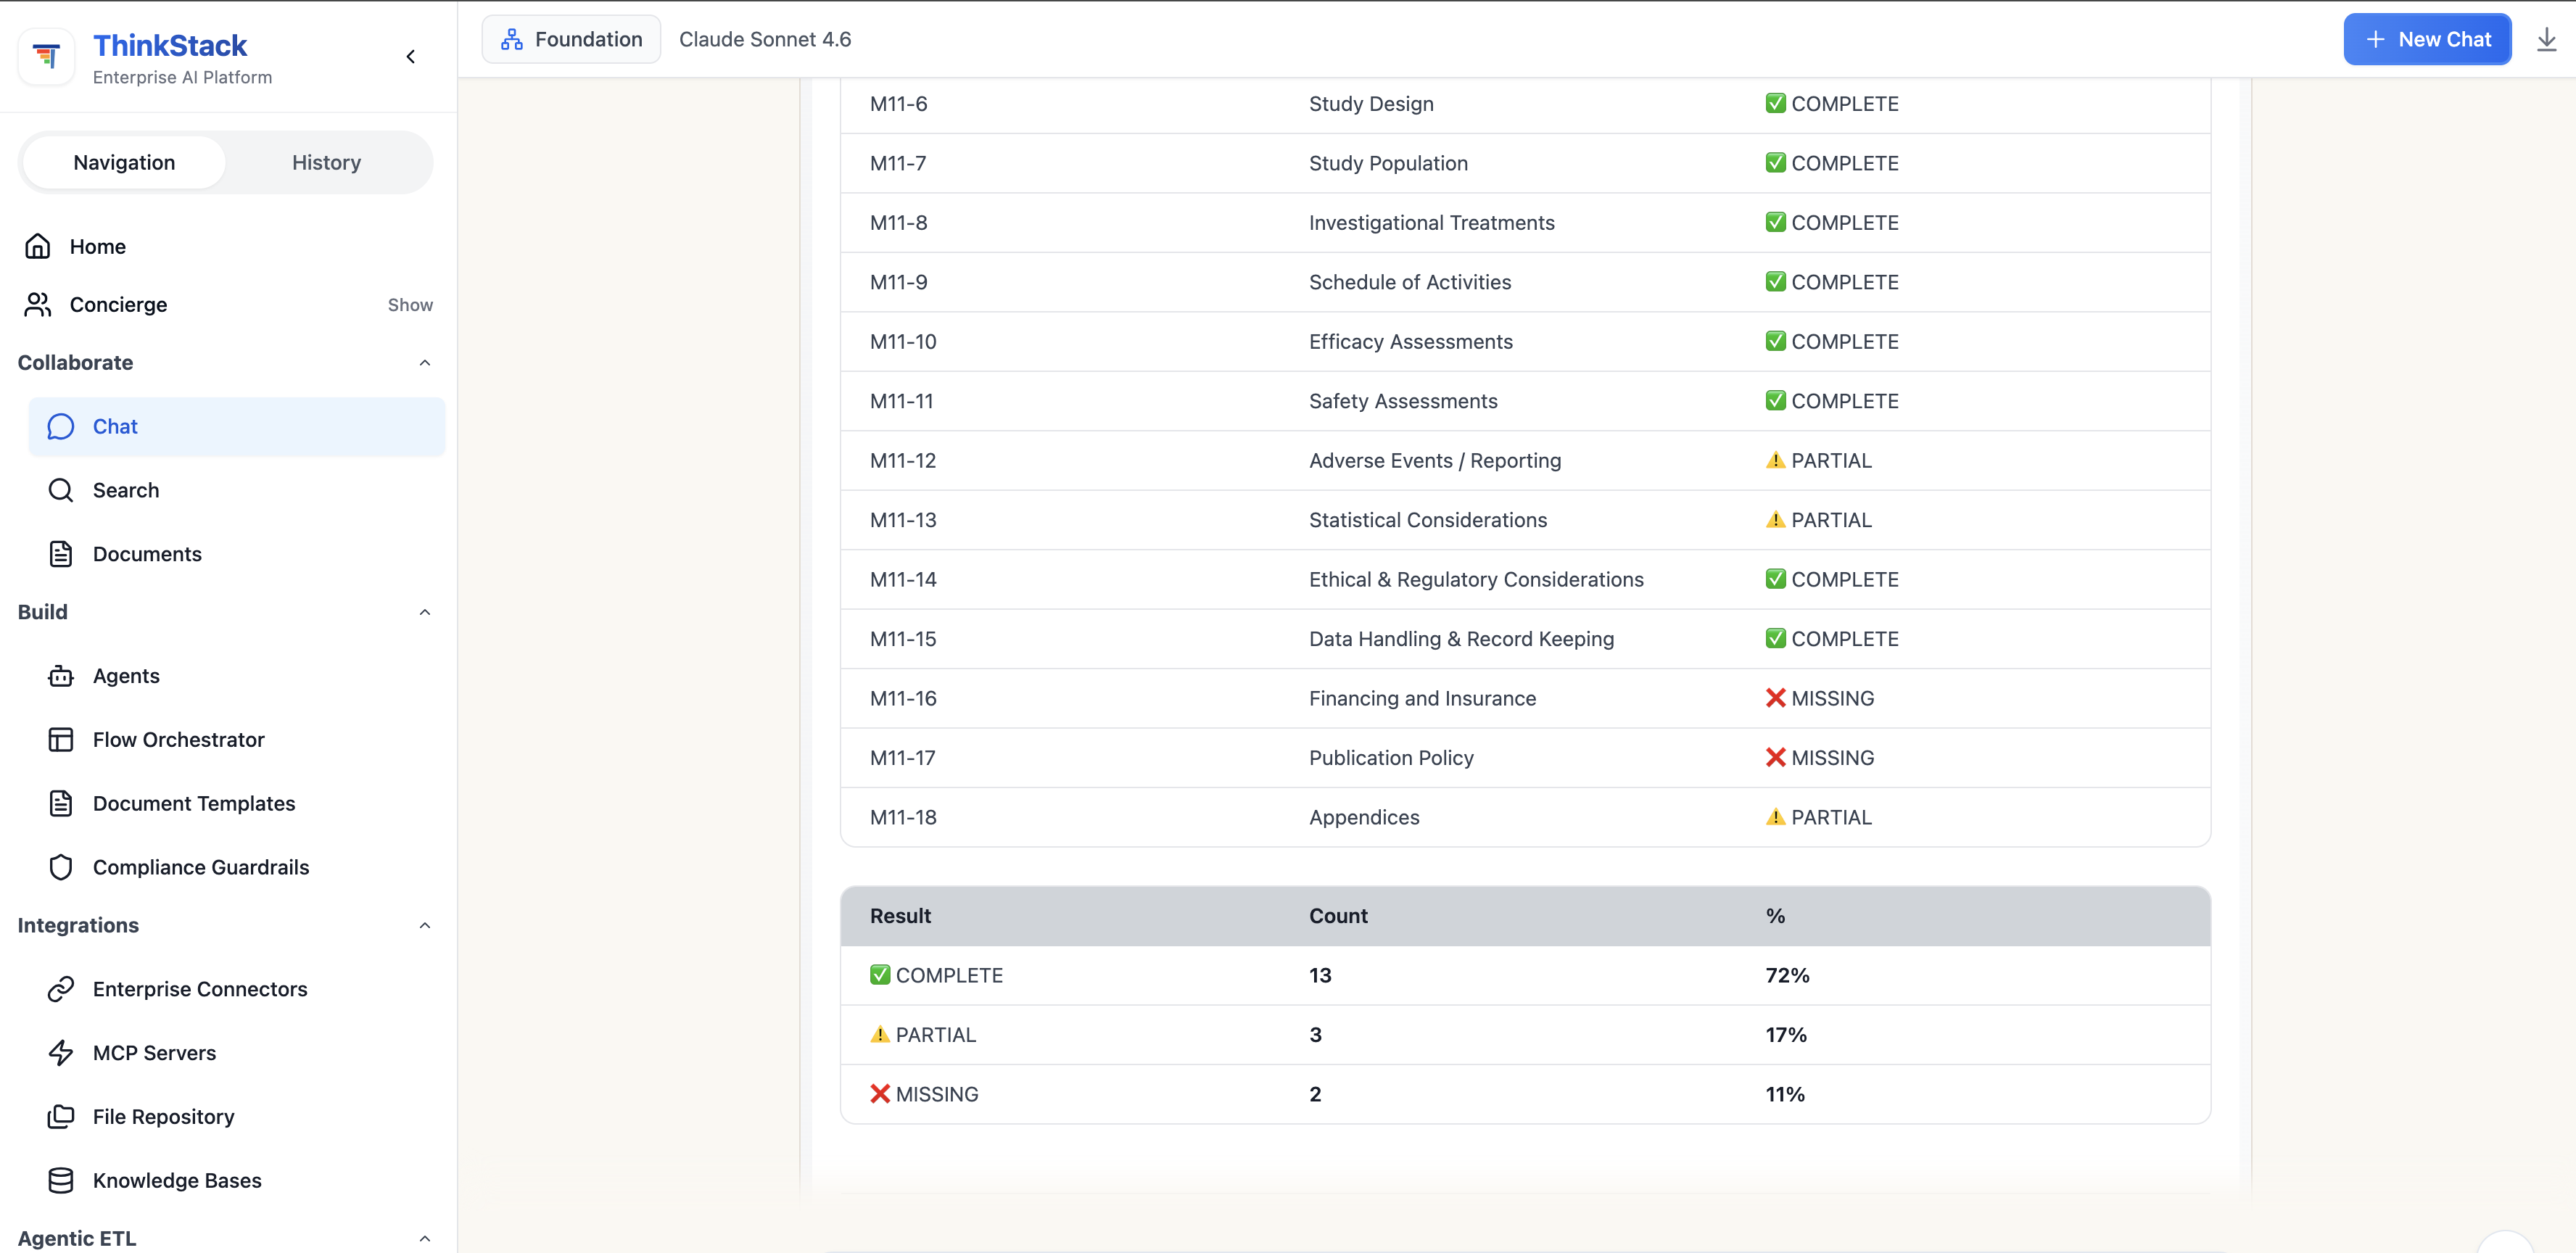Viewport: 2576px width, 1253px height.
Task: Click the MISSING status for Publication Policy
Action: click(x=1820, y=758)
